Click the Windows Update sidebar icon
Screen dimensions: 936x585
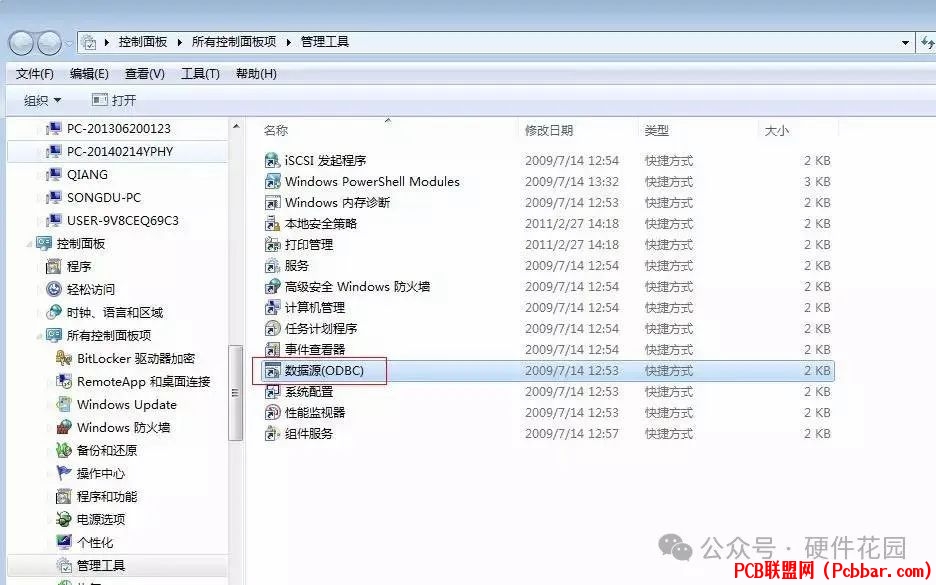pyautogui.click(x=64, y=404)
